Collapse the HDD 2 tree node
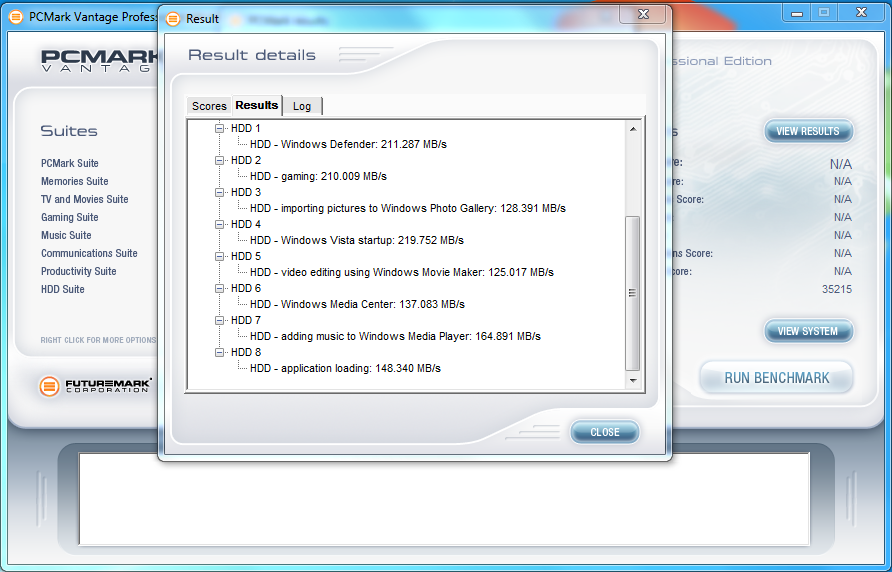 (219, 161)
